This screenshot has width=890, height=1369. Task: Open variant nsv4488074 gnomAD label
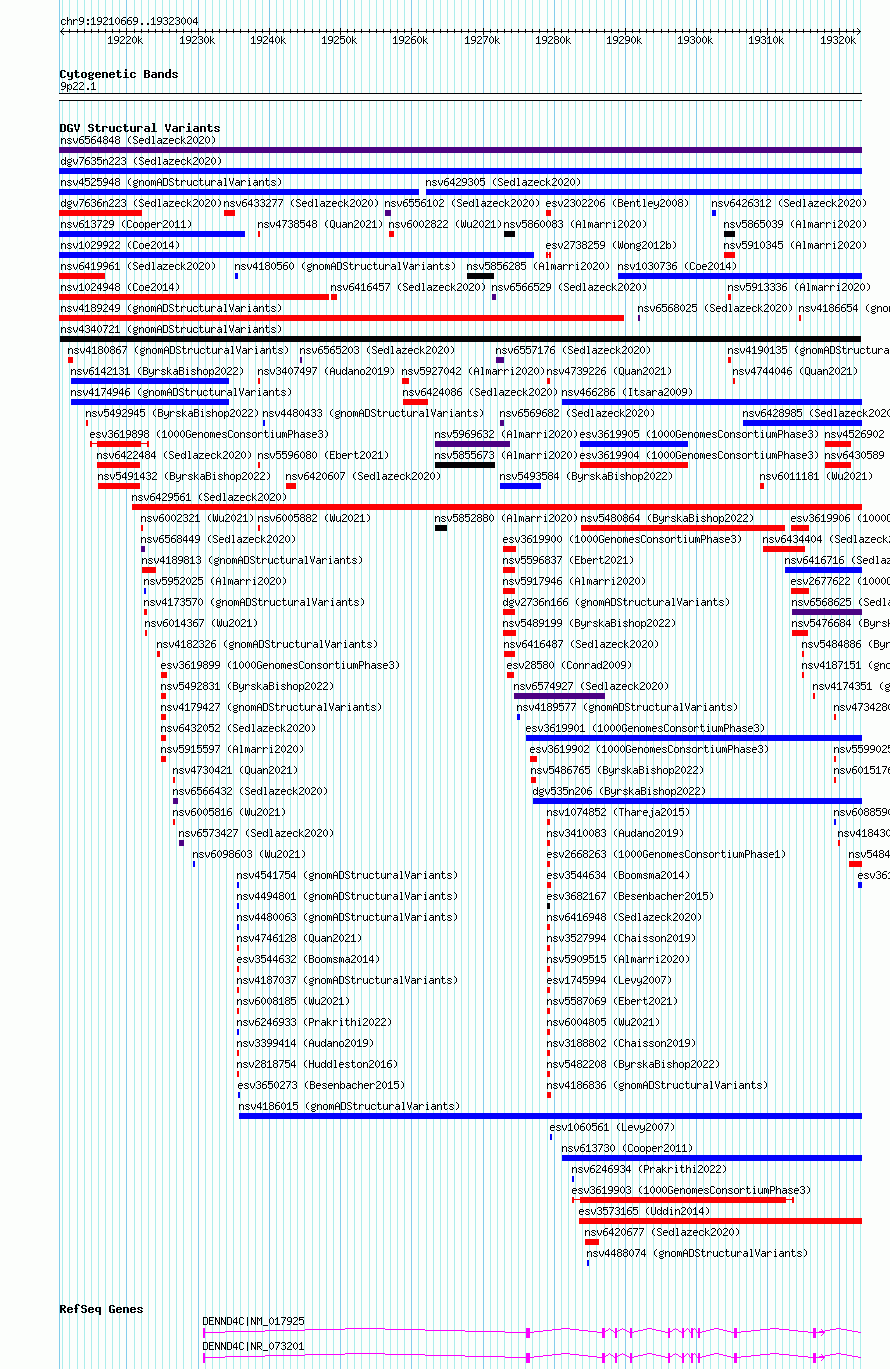click(x=697, y=1253)
